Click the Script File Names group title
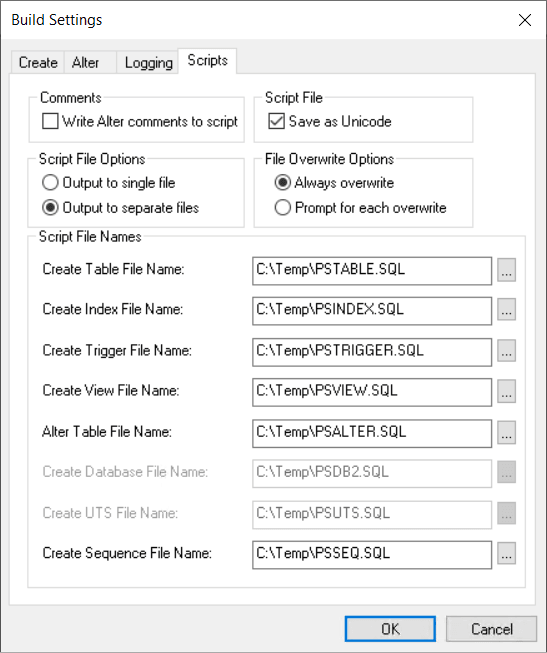Viewport: 547px width, 653px height. click(90, 237)
